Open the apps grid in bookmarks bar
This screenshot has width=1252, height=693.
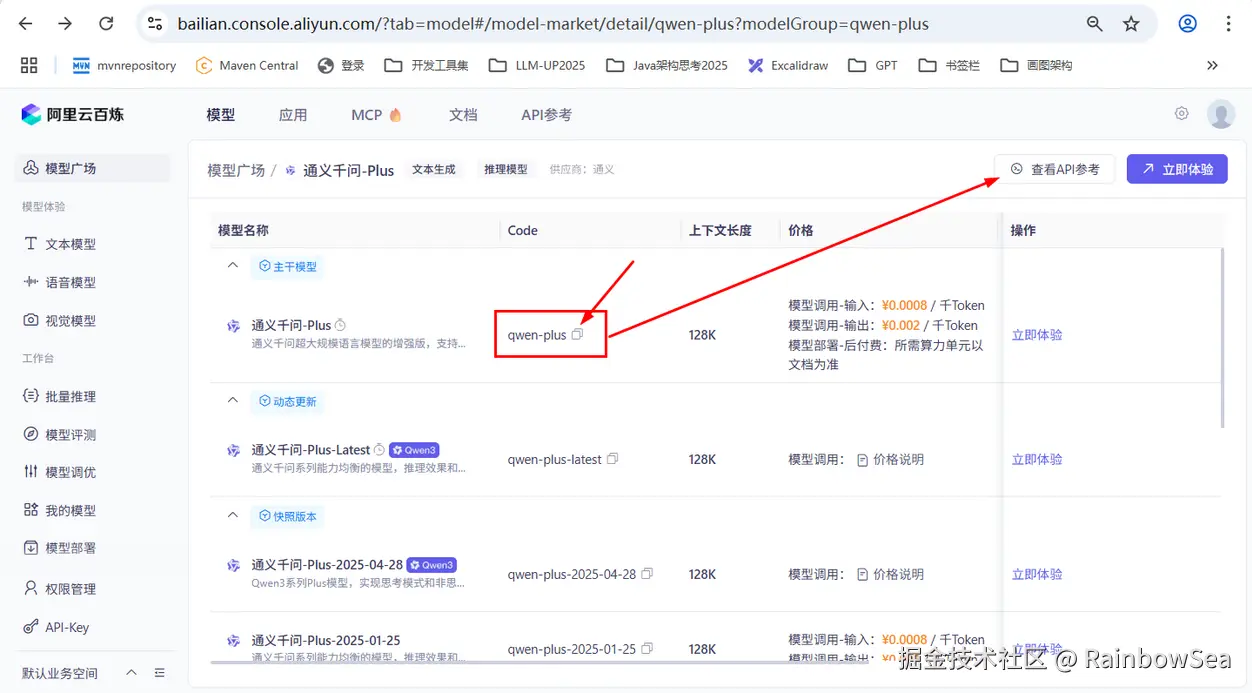pos(29,65)
